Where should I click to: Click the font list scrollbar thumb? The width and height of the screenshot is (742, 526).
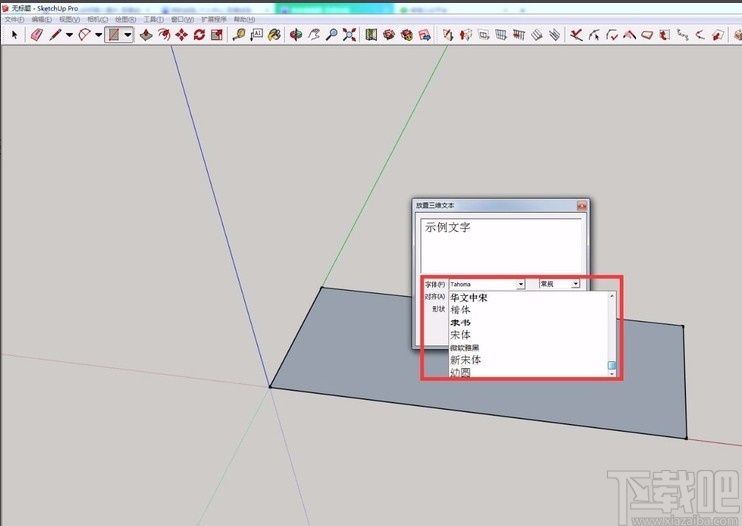point(612,365)
